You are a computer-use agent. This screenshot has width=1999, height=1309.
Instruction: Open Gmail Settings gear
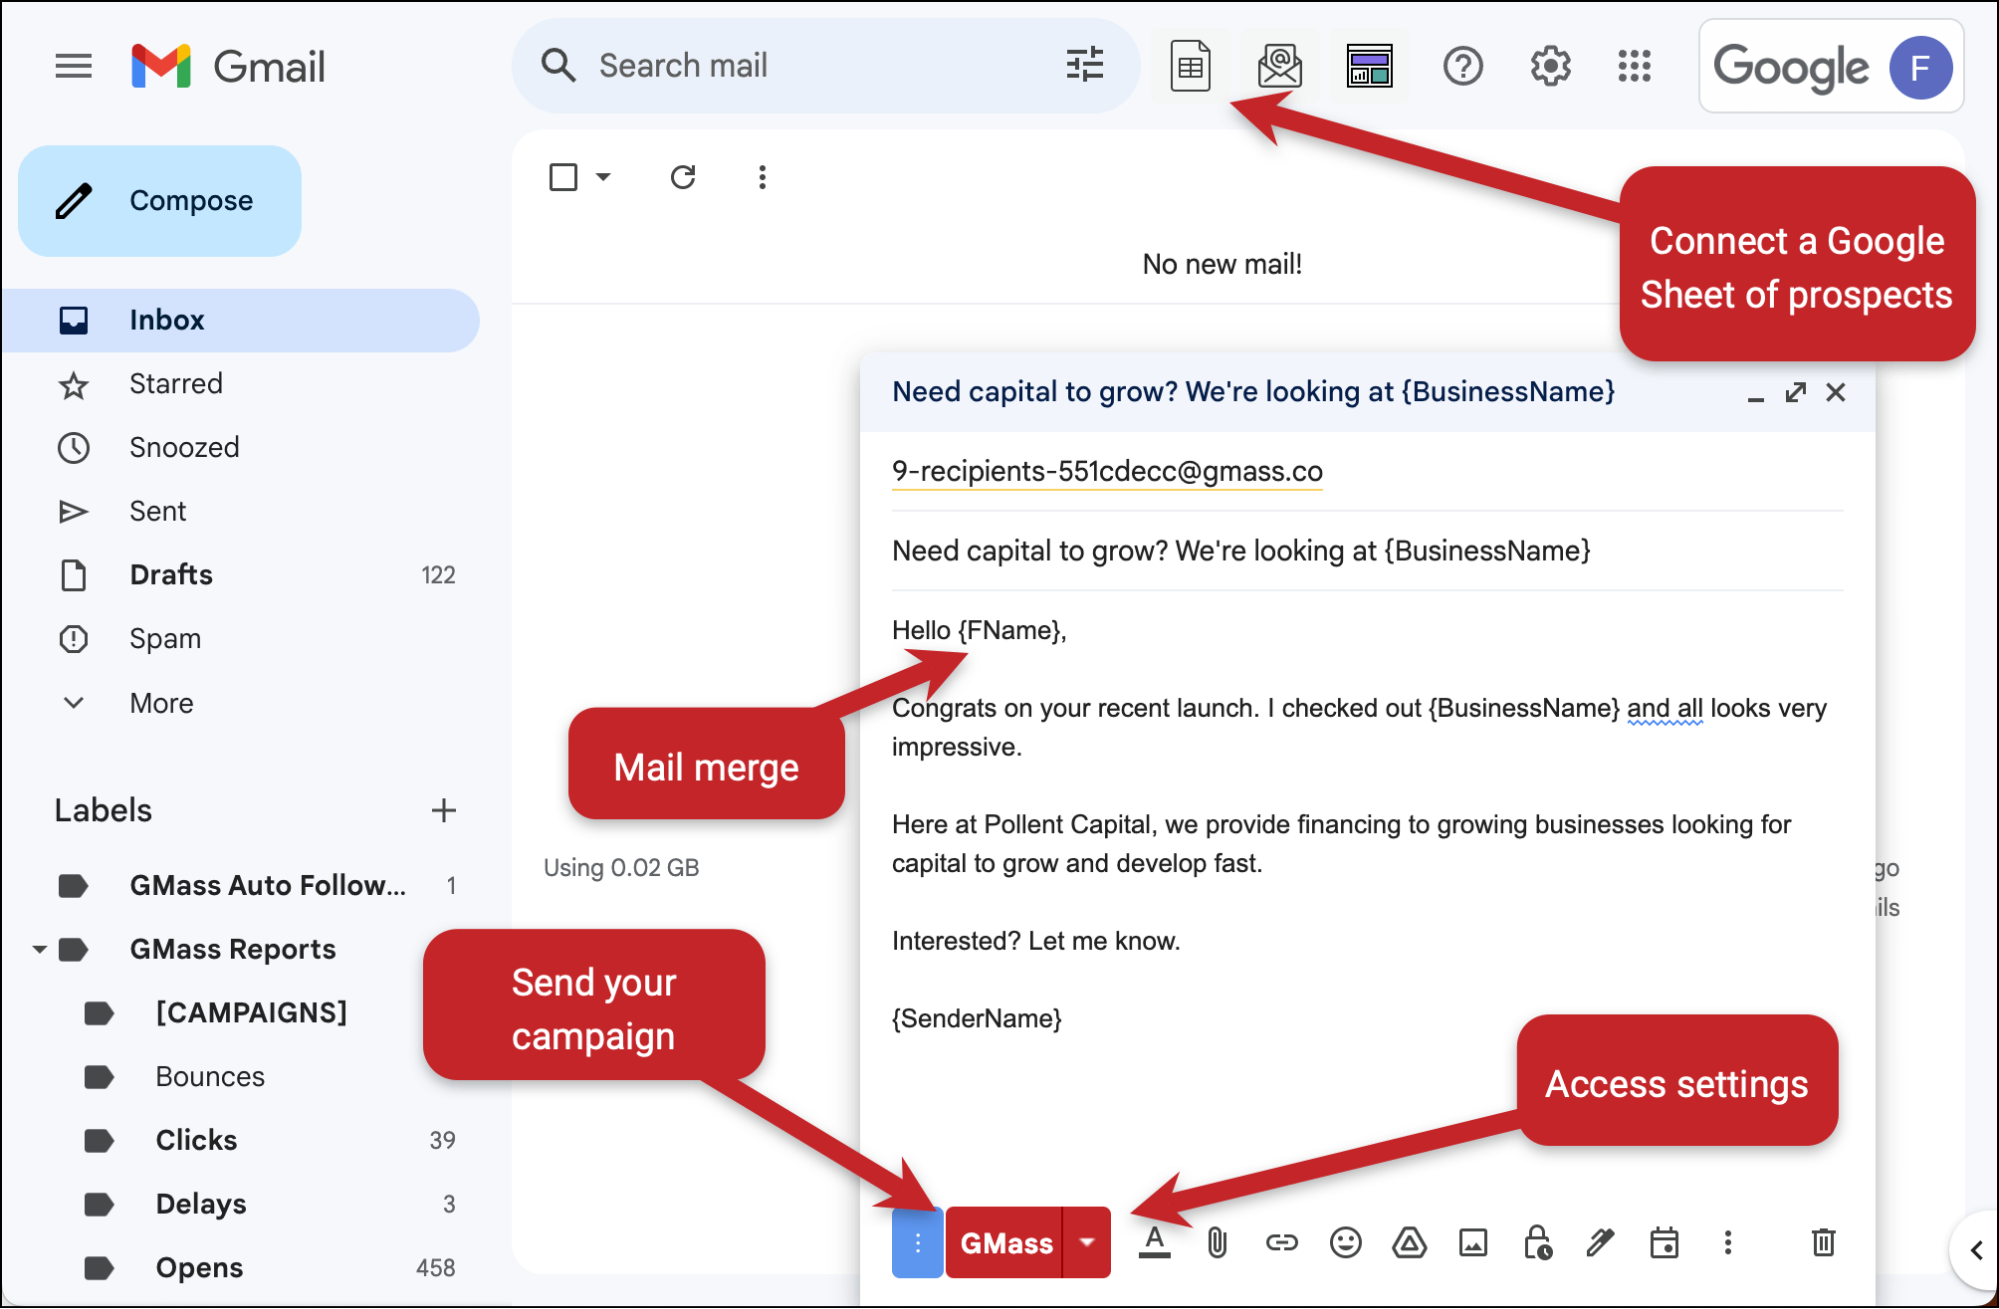1550,66
